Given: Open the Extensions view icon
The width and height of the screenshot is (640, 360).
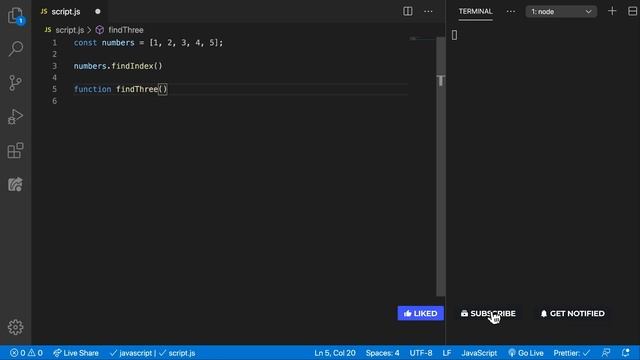Looking at the screenshot, I should click(16, 150).
